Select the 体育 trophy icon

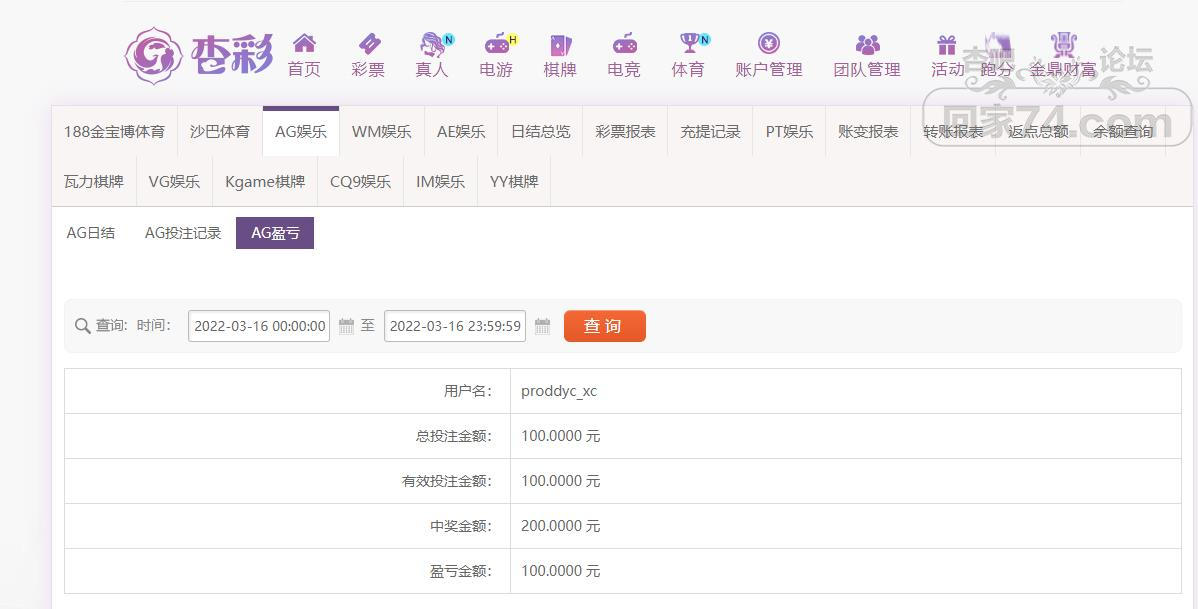[689, 43]
